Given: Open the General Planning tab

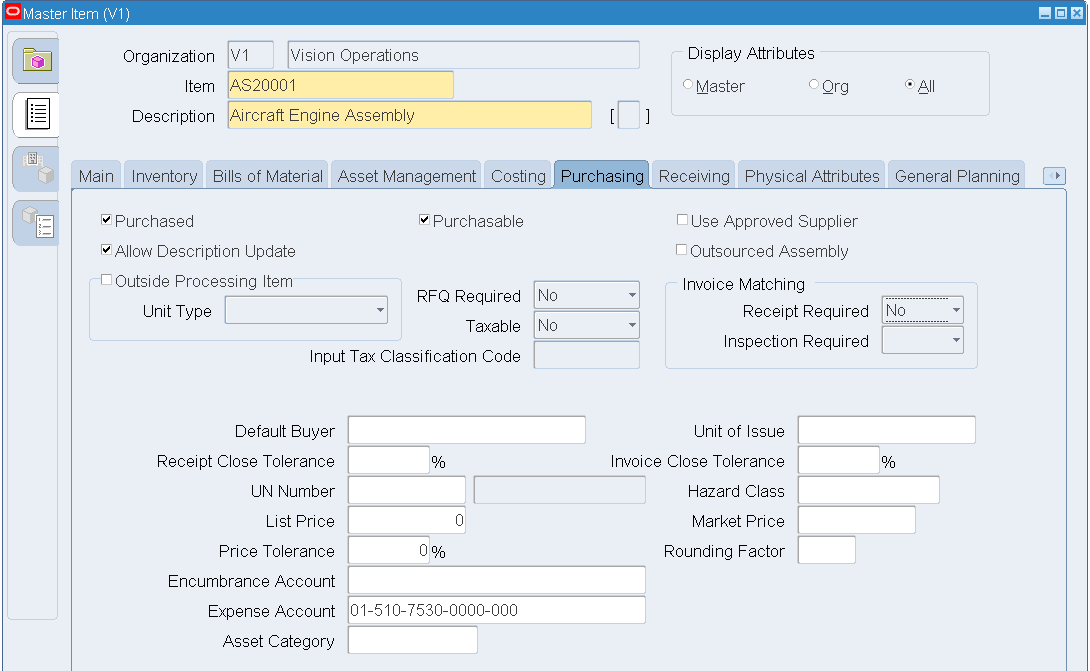Looking at the screenshot, I should pos(957,176).
